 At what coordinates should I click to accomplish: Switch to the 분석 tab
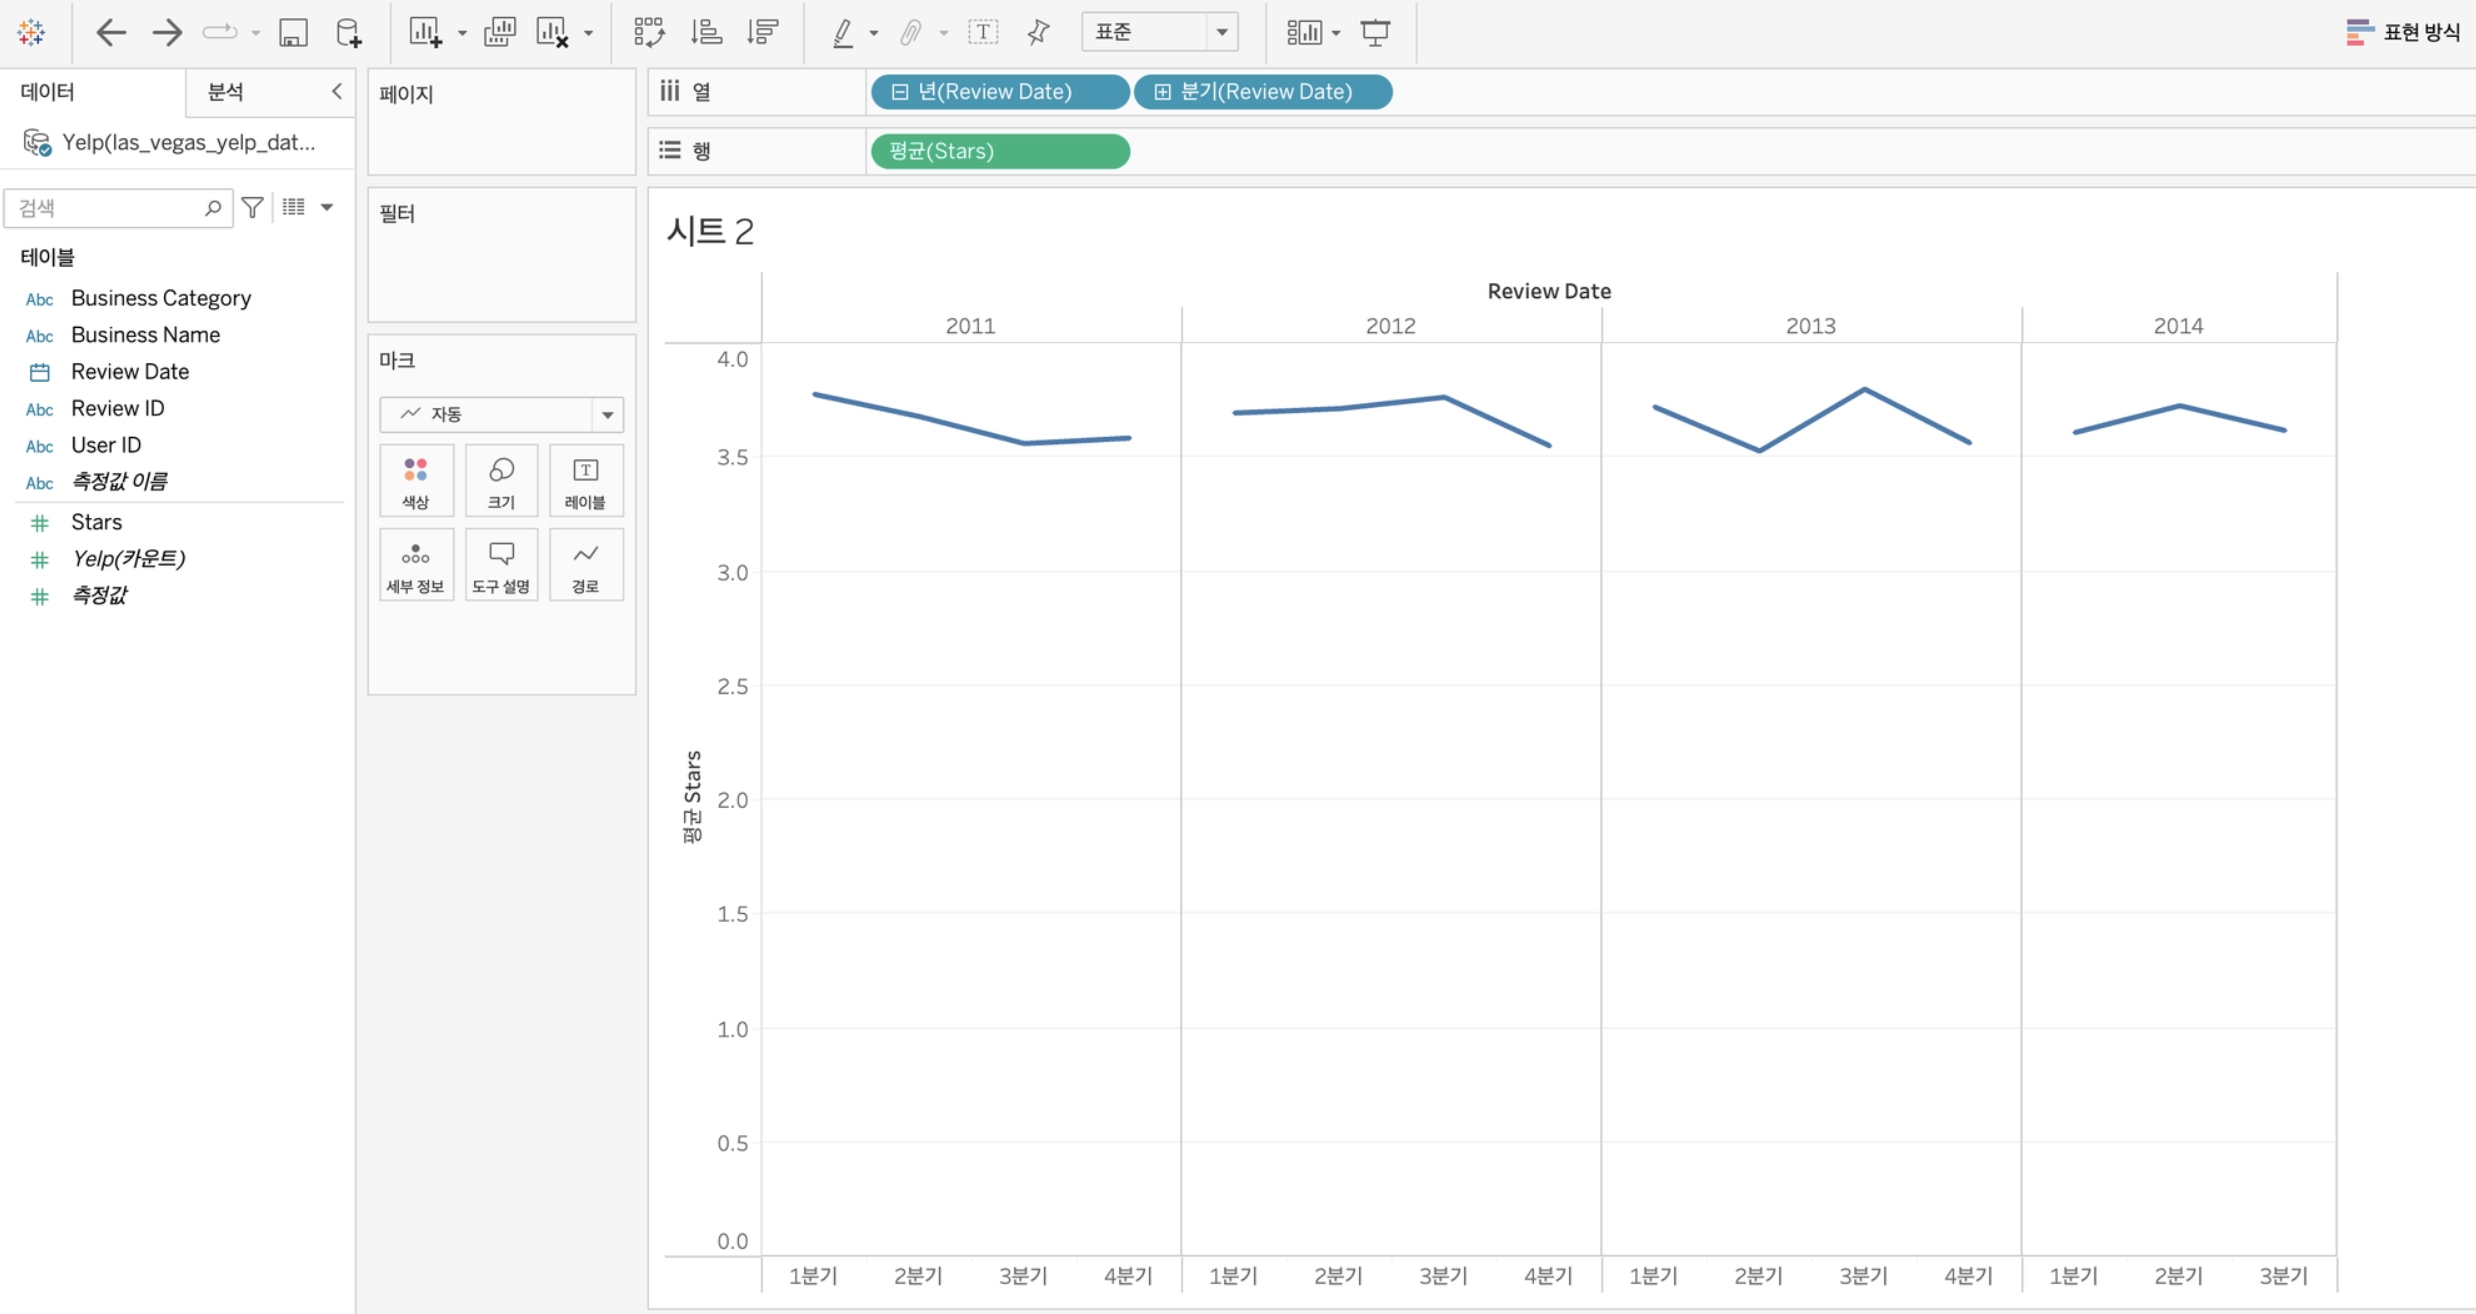pyautogui.click(x=225, y=92)
